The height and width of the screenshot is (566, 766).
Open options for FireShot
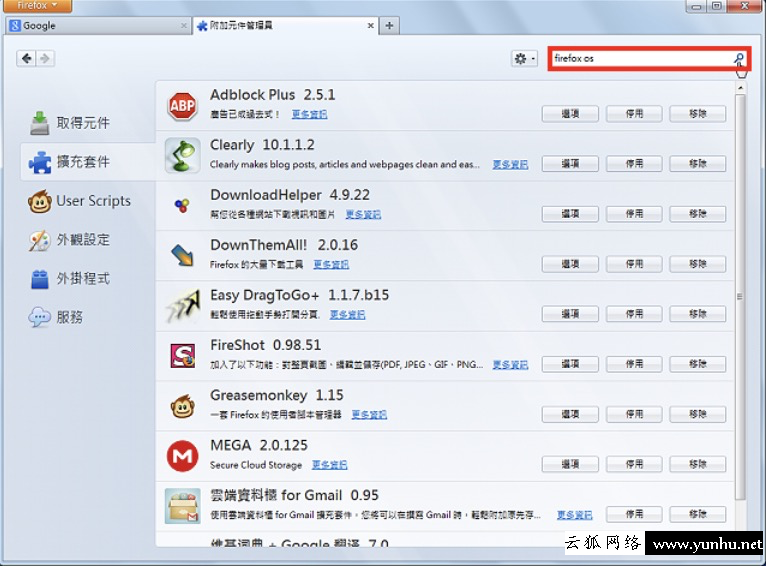click(x=570, y=364)
